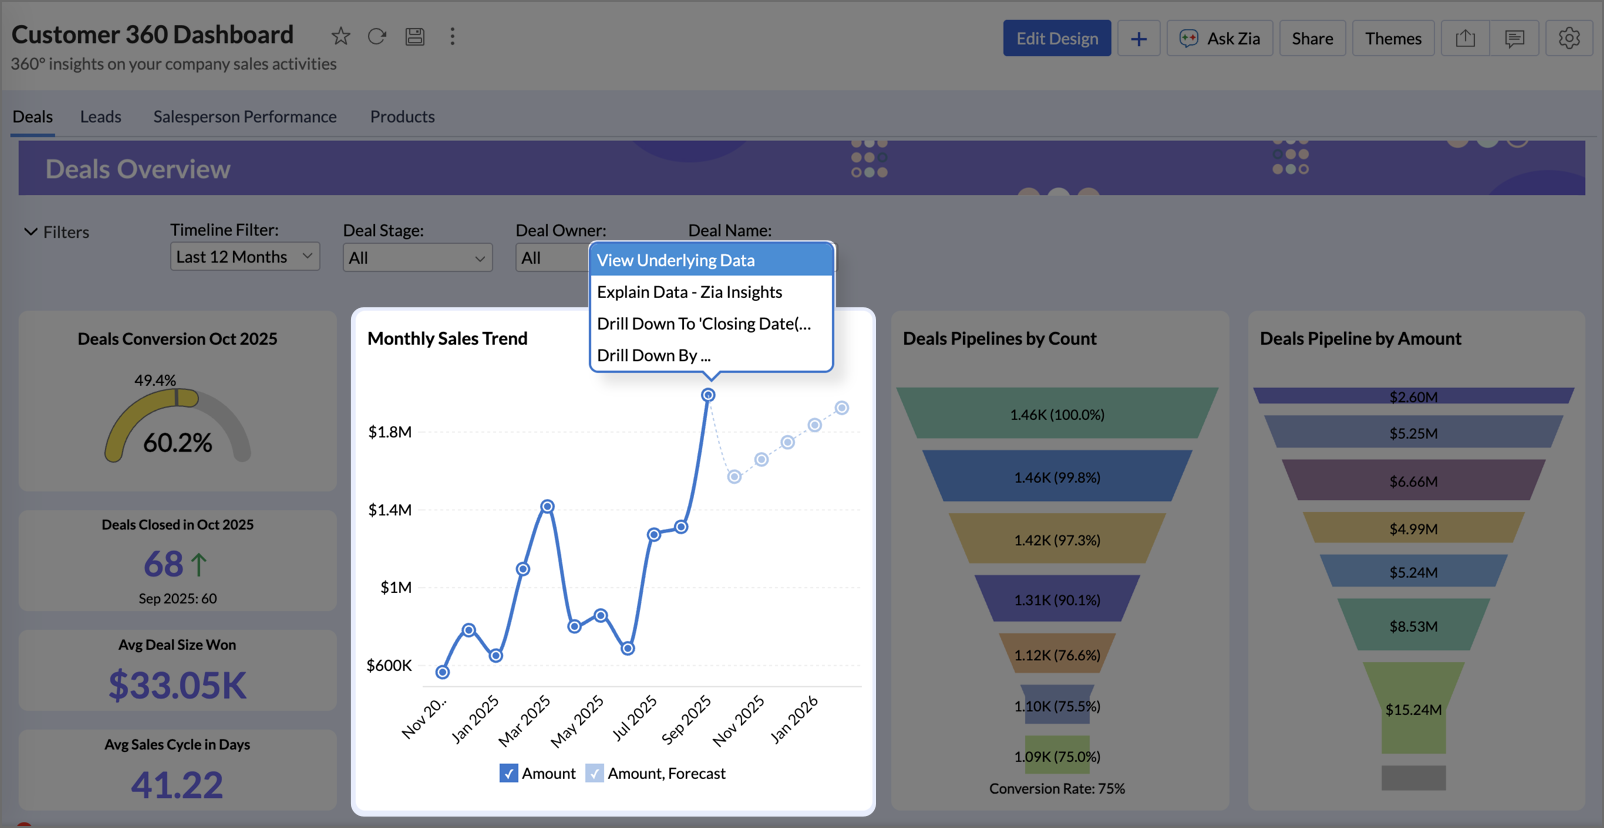Click the plus add icon button

[x=1138, y=39]
